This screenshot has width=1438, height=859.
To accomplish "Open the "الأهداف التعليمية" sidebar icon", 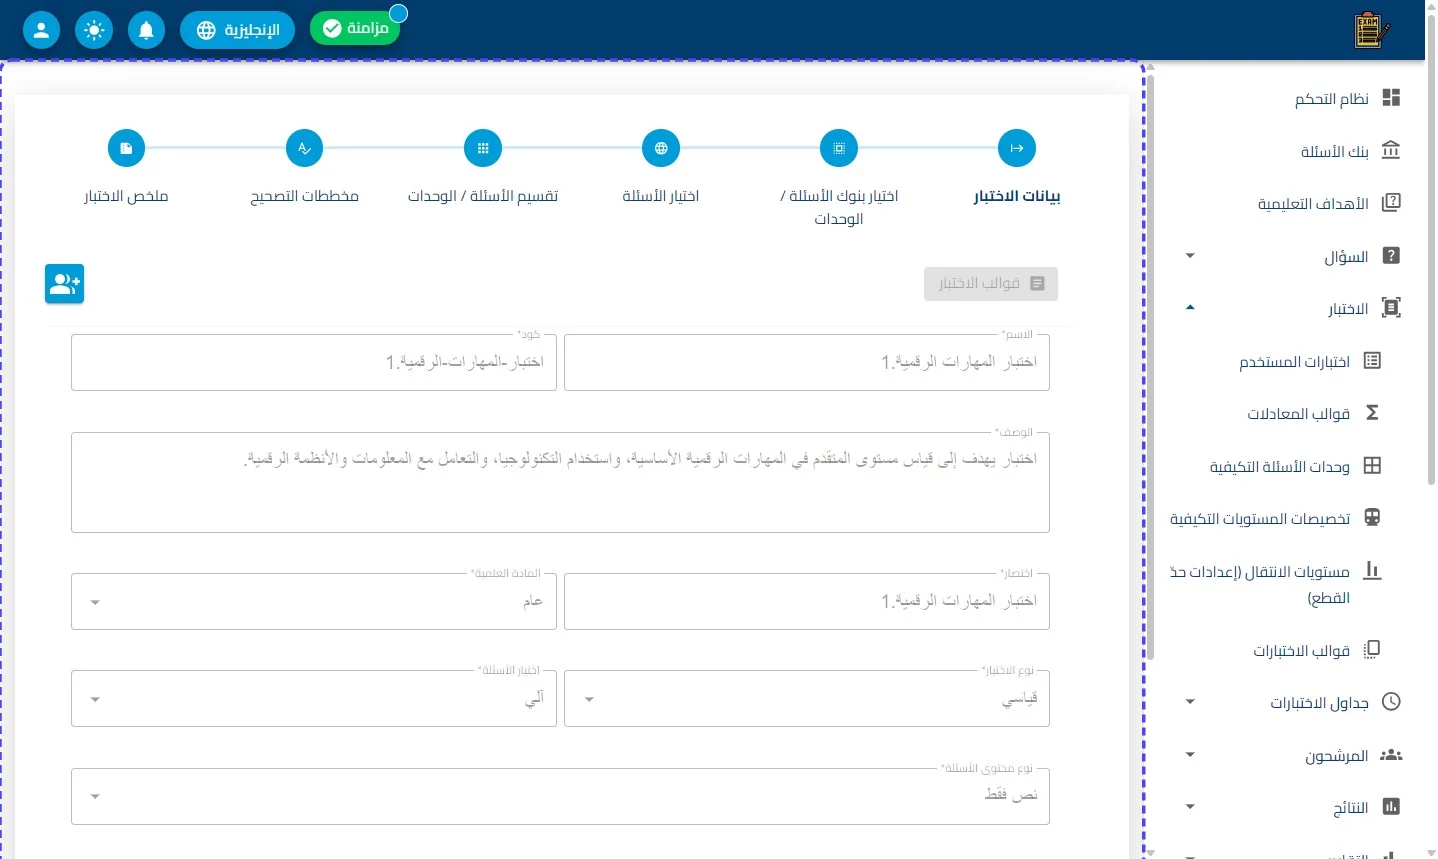I will point(1391,203).
